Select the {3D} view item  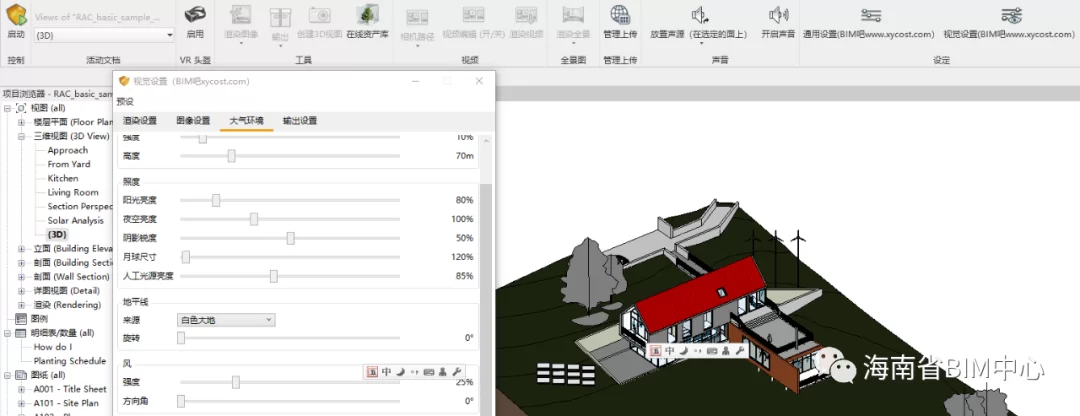coord(57,235)
